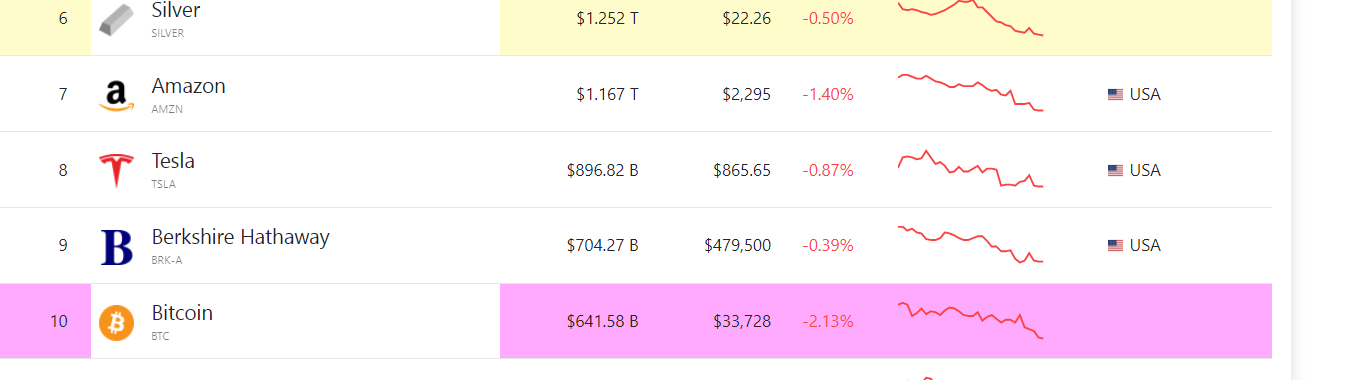Open the Silver asset name link
1368x380 pixels.
(x=176, y=11)
